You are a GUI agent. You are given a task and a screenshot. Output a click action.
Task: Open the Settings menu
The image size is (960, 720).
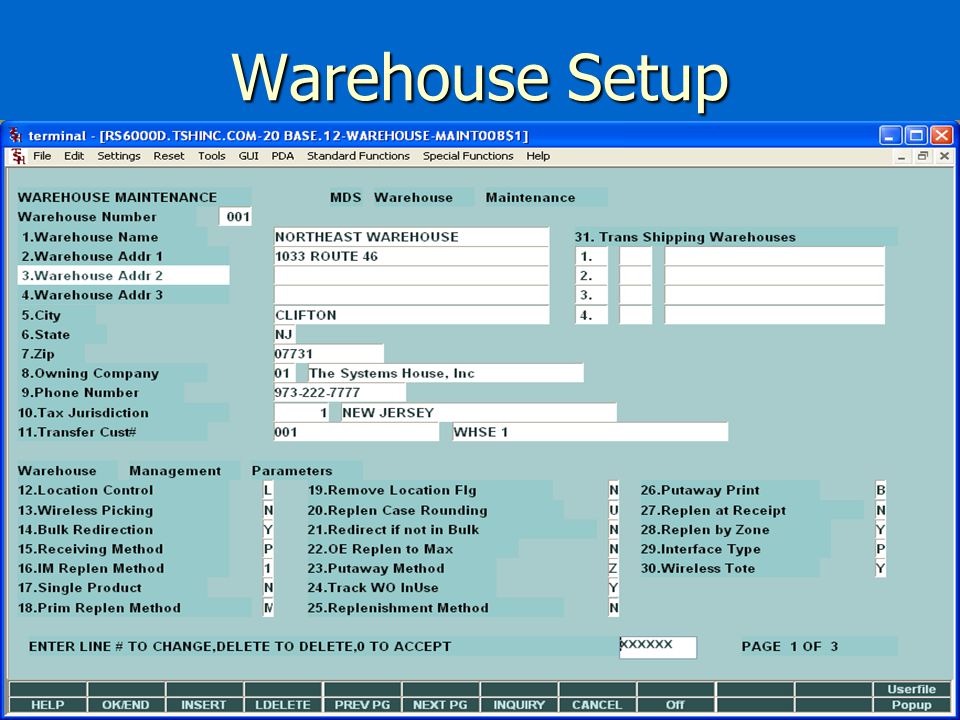click(119, 156)
